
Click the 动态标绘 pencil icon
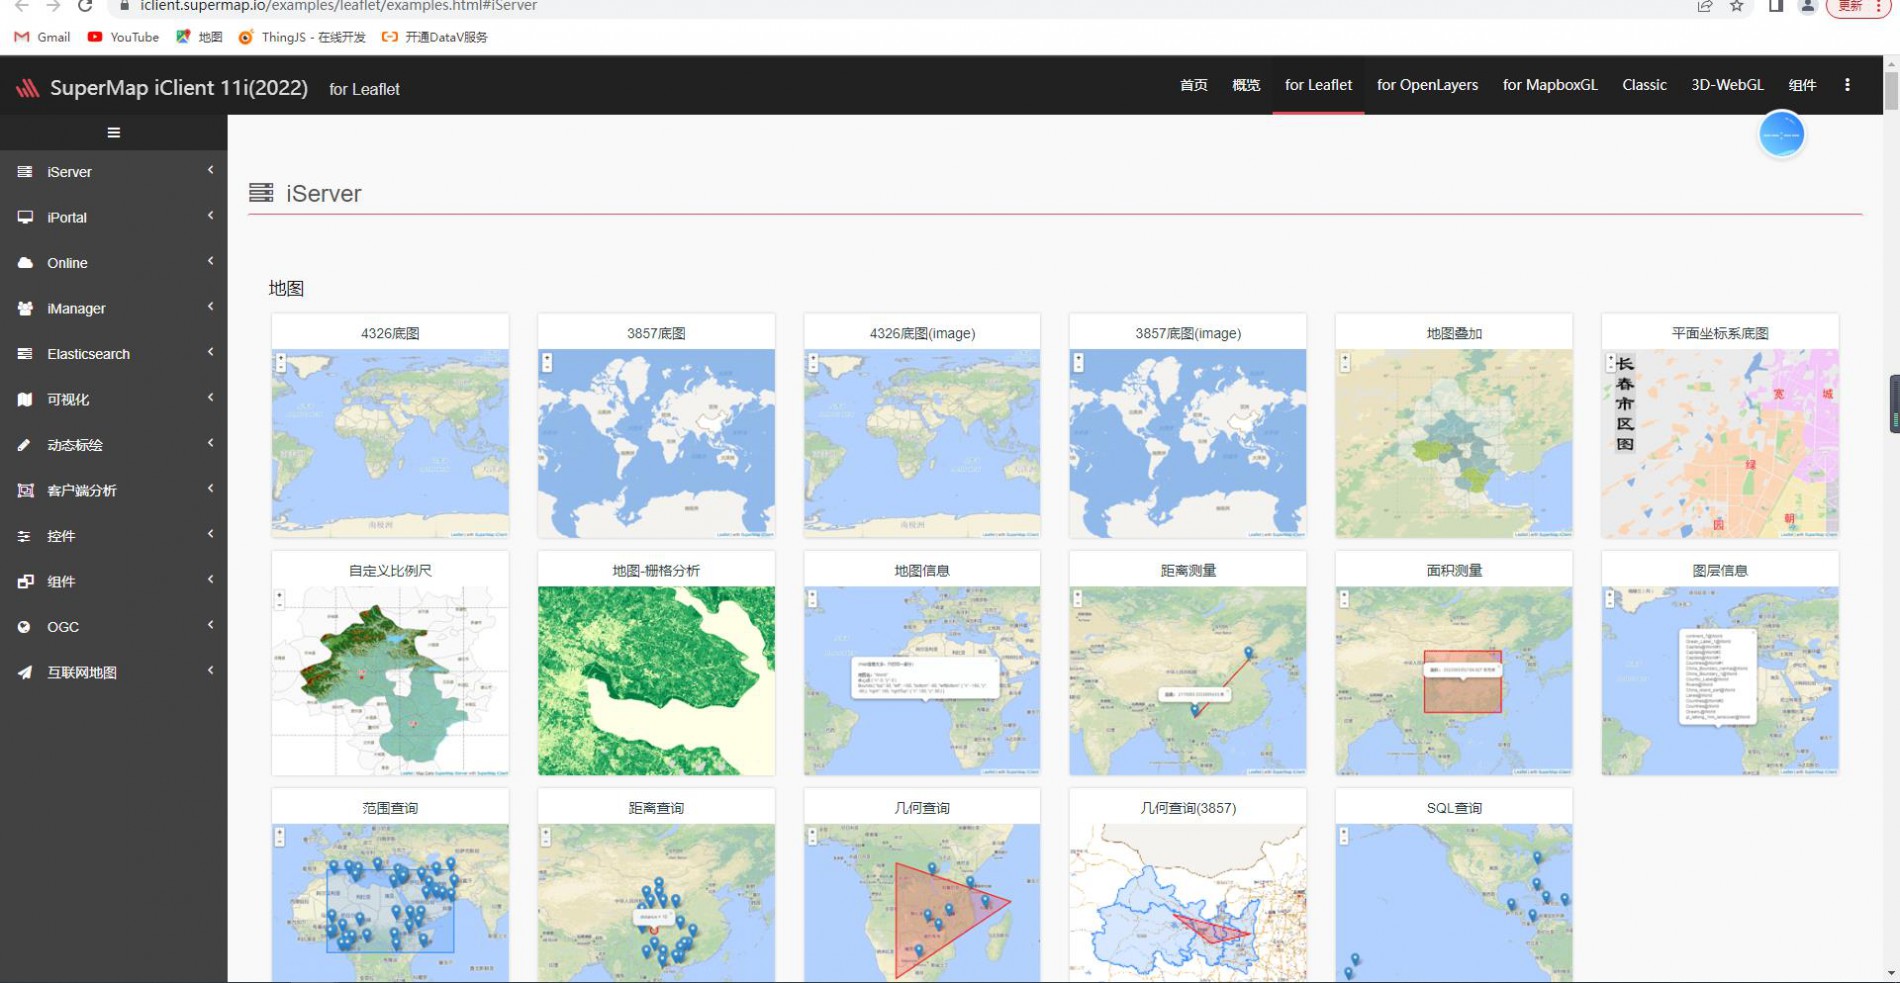pos(25,445)
